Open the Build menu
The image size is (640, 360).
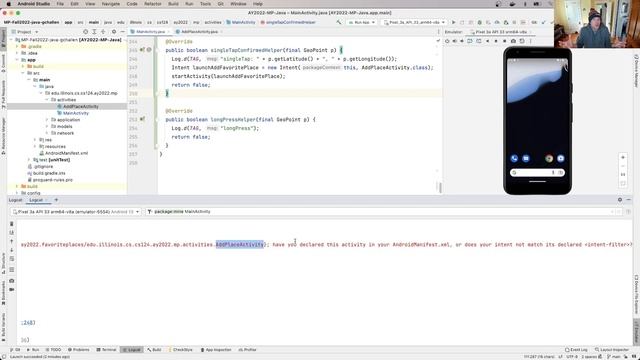(173, 4)
